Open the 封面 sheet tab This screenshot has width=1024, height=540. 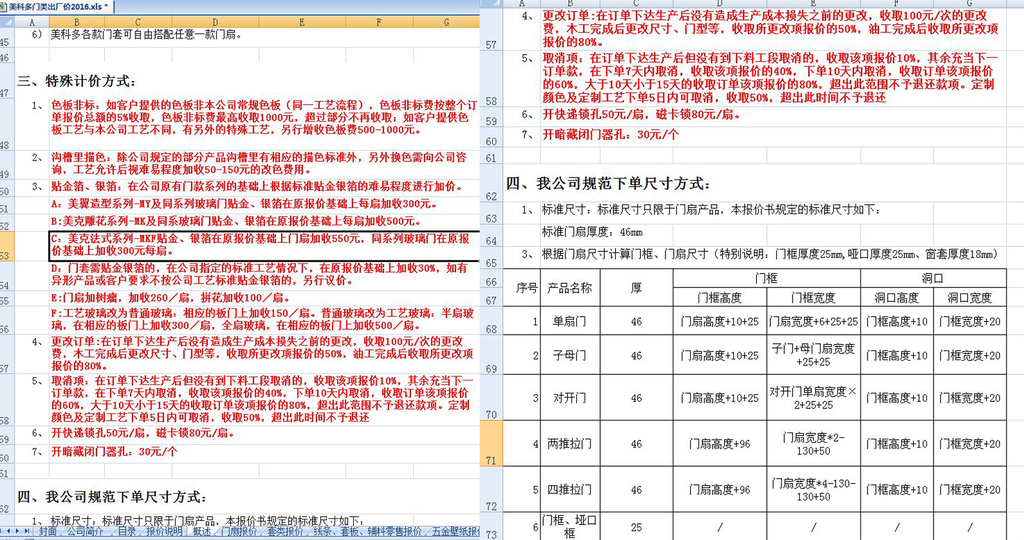pos(47,532)
